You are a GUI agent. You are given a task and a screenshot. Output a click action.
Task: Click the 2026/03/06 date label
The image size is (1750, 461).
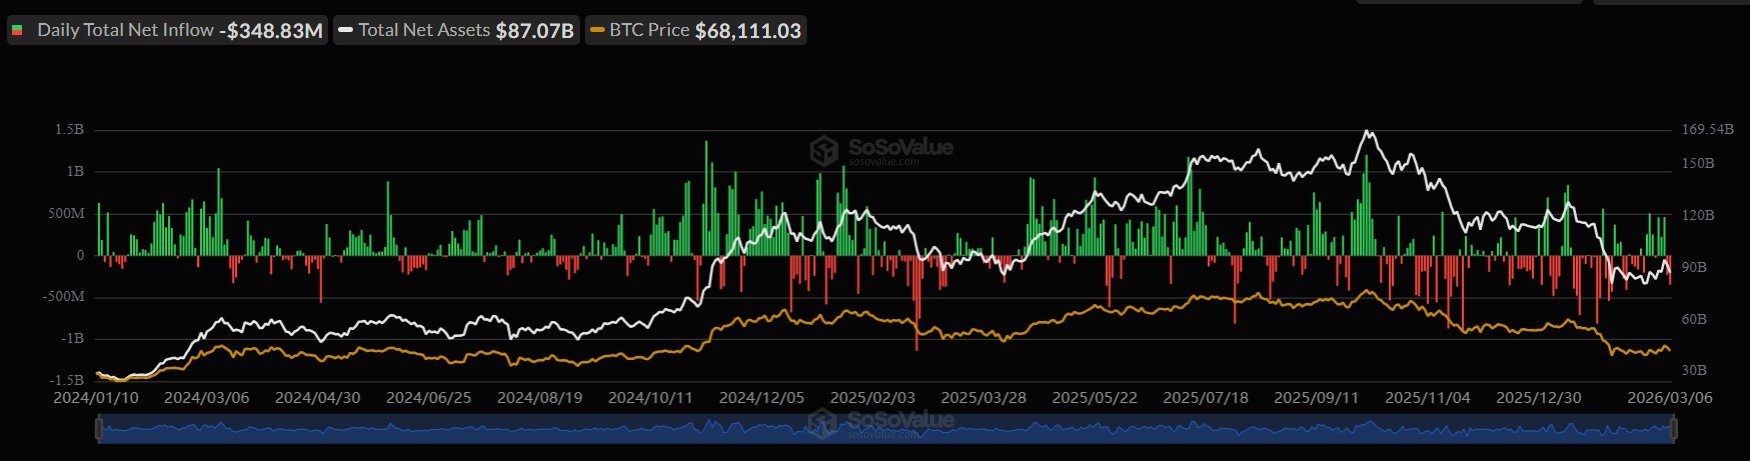point(1670,397)
